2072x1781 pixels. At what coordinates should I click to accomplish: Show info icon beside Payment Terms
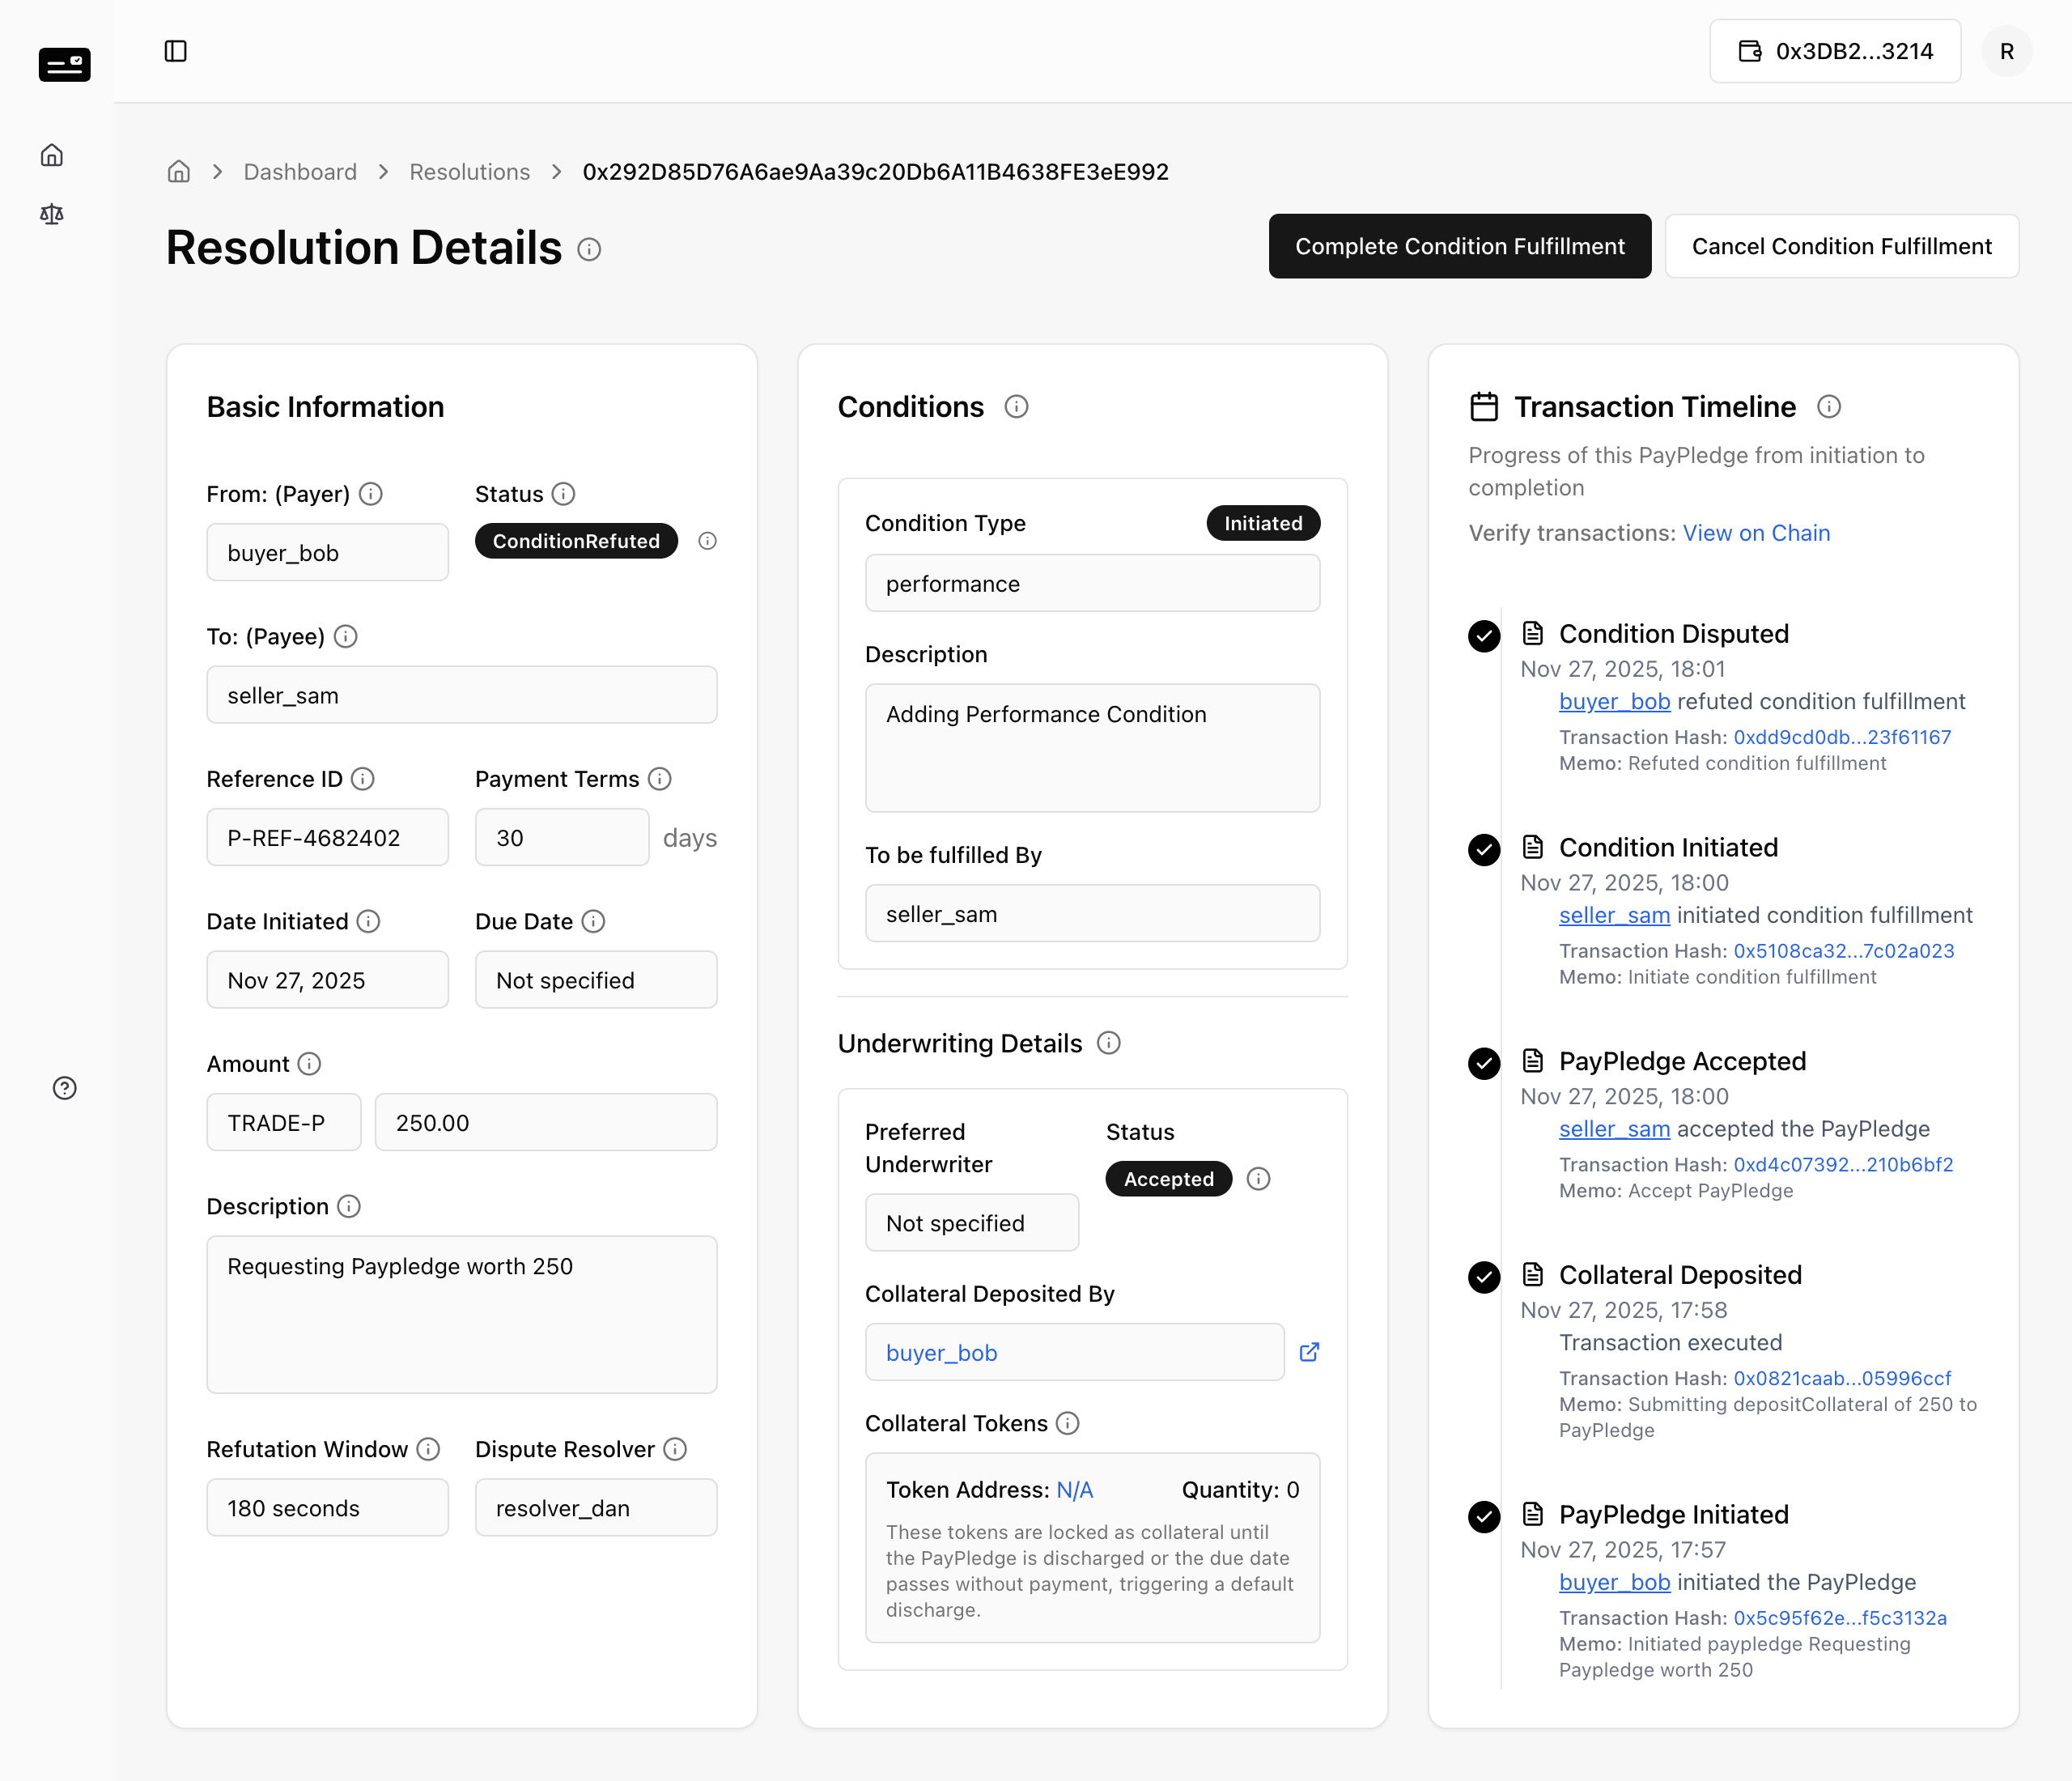[x=660, y=779]
